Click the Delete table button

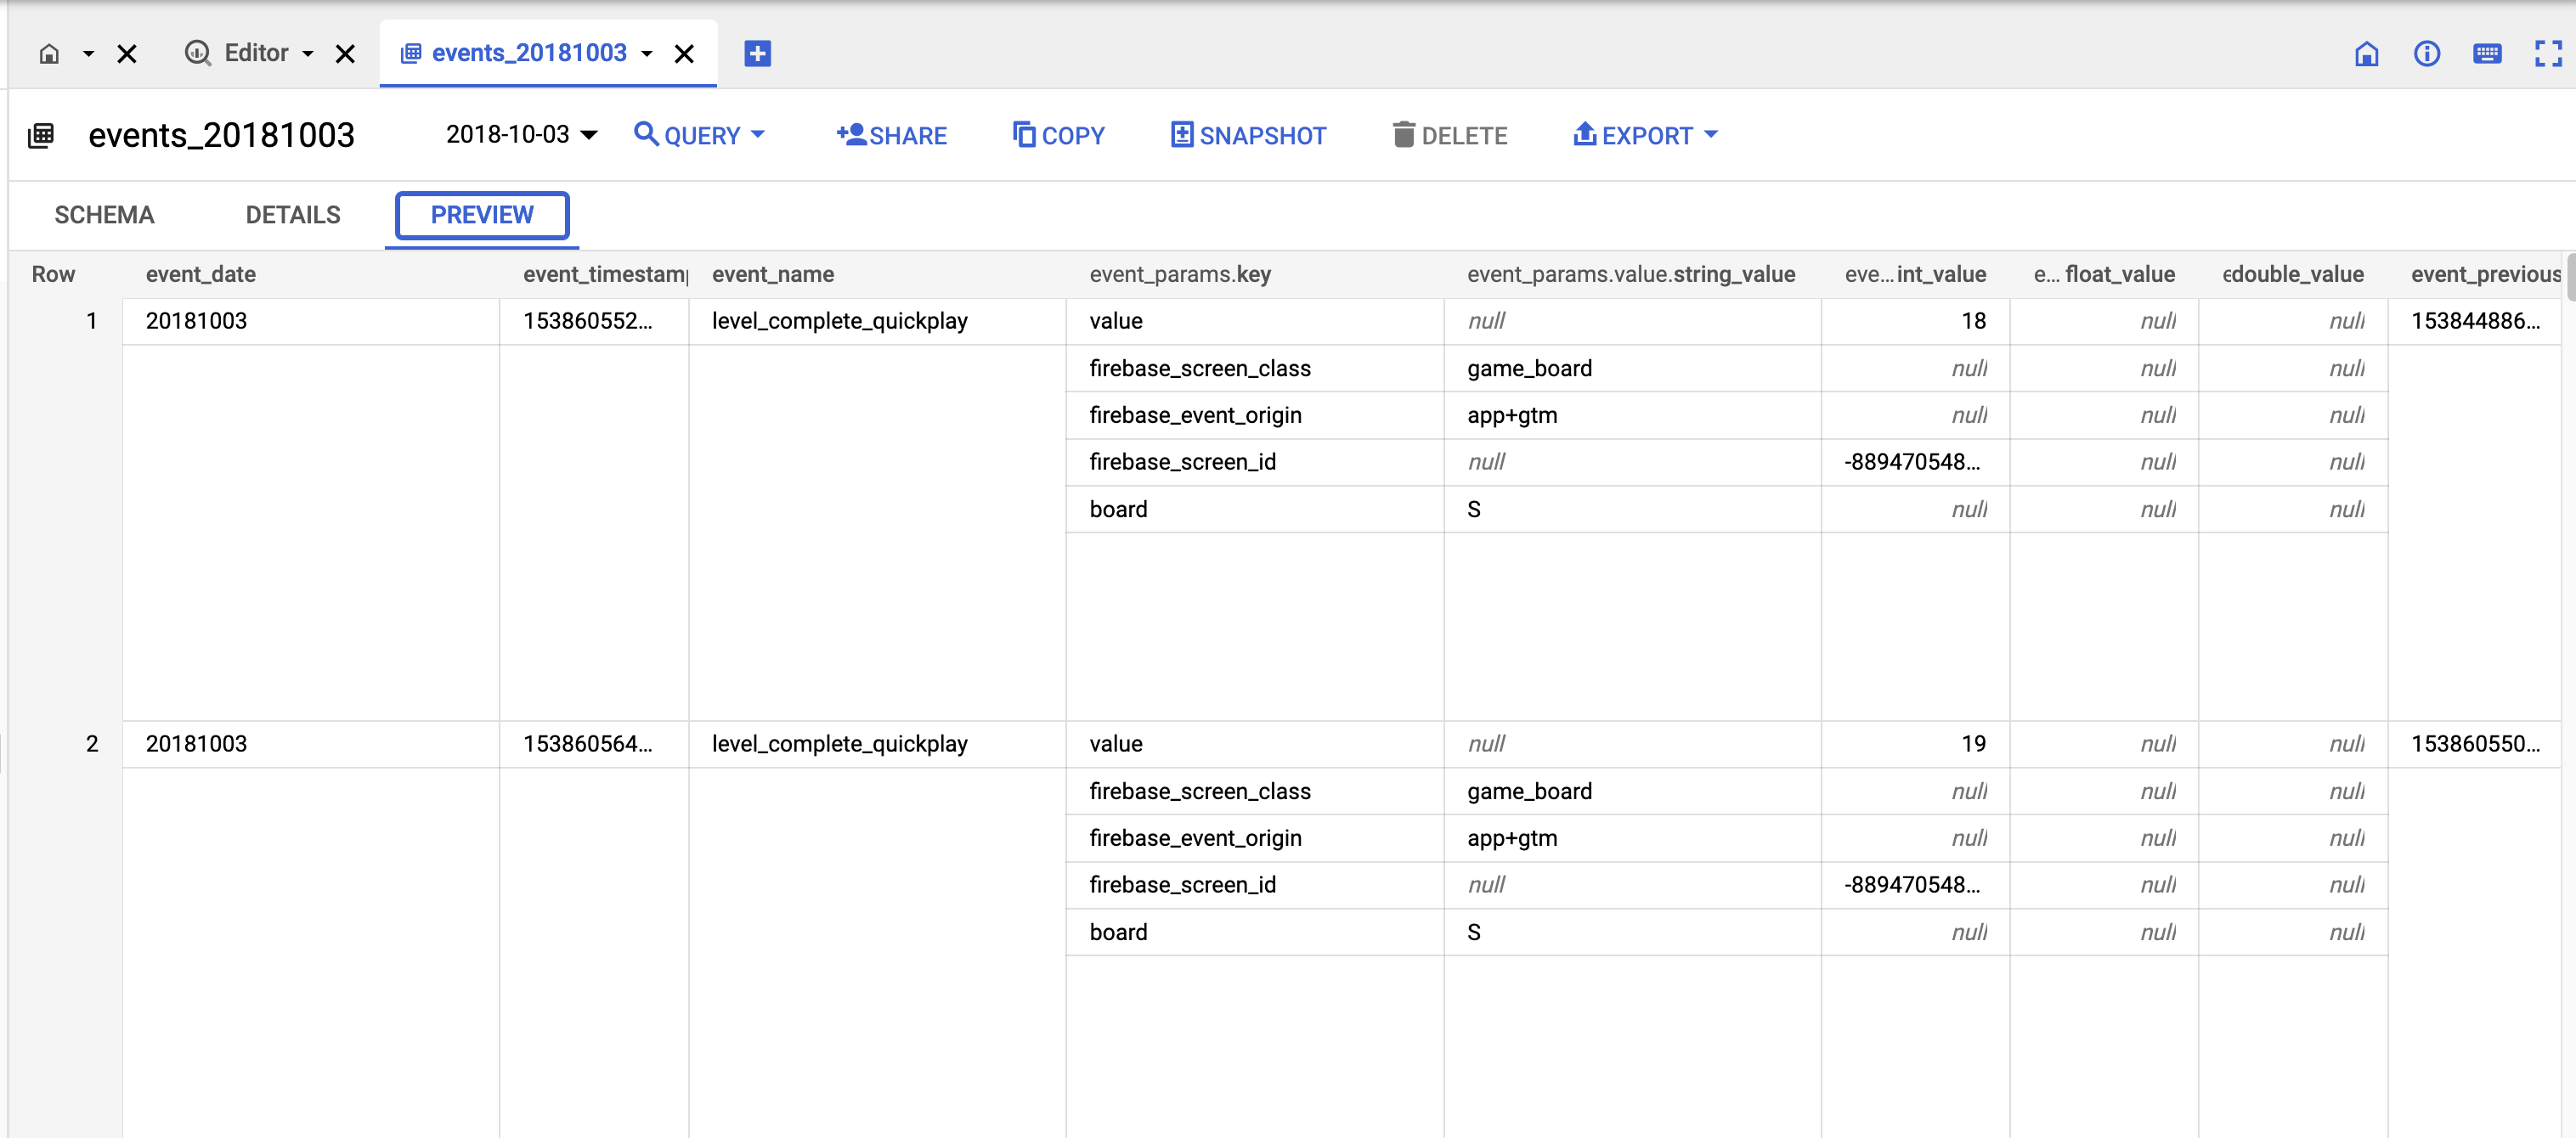pyautogui.click(x=1450, y=135)
